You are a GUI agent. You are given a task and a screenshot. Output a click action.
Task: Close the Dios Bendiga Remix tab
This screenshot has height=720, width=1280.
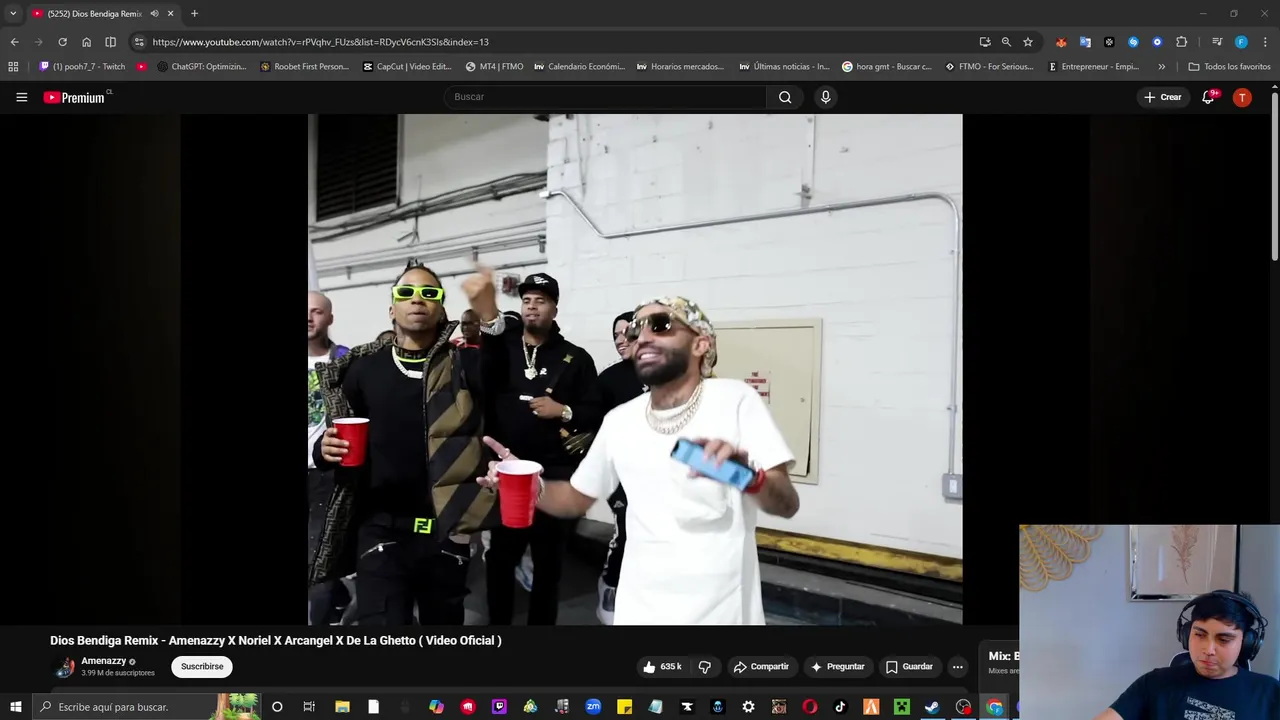pos(170,14)
